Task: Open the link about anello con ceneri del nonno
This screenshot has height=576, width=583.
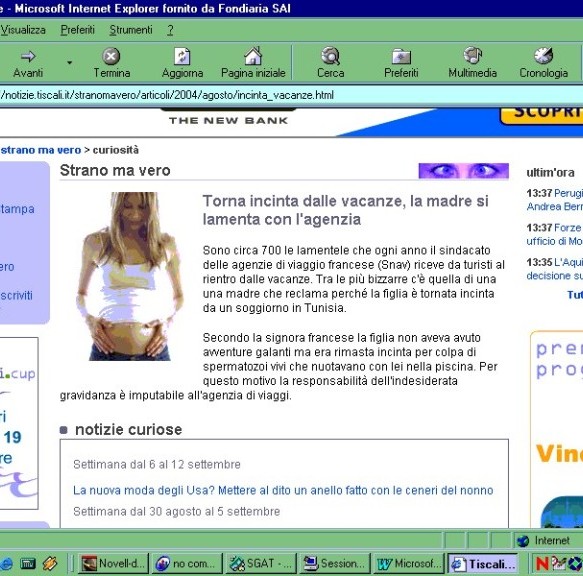Action: click(283, 490)
